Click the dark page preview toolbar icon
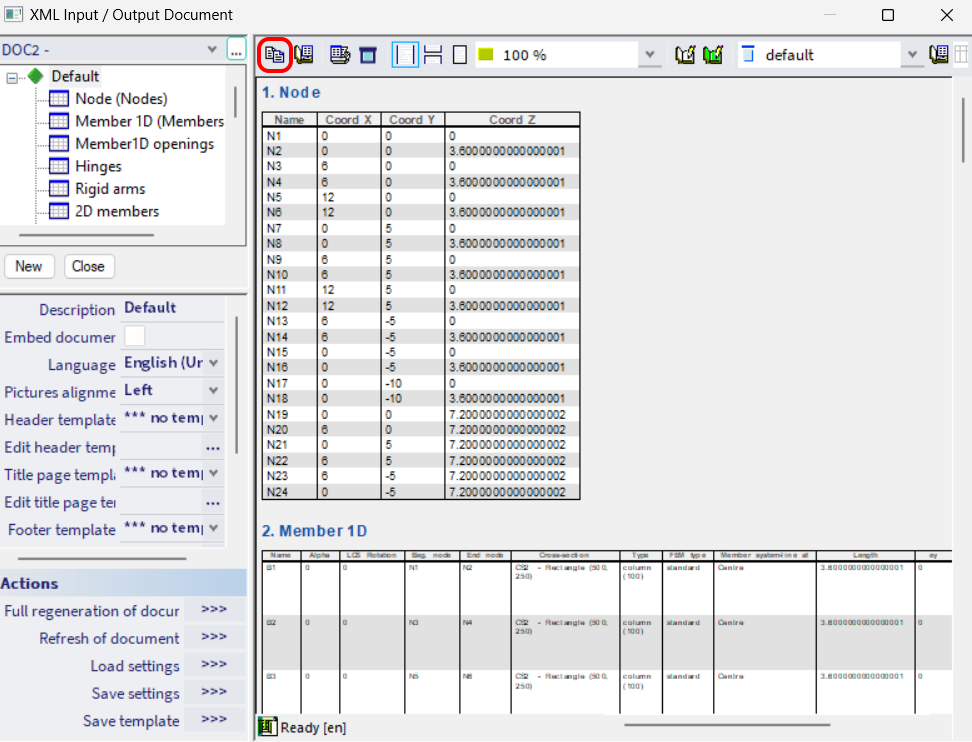Image resolution: width=972 pixels, height=742 pixels. (x=368, y=54)
